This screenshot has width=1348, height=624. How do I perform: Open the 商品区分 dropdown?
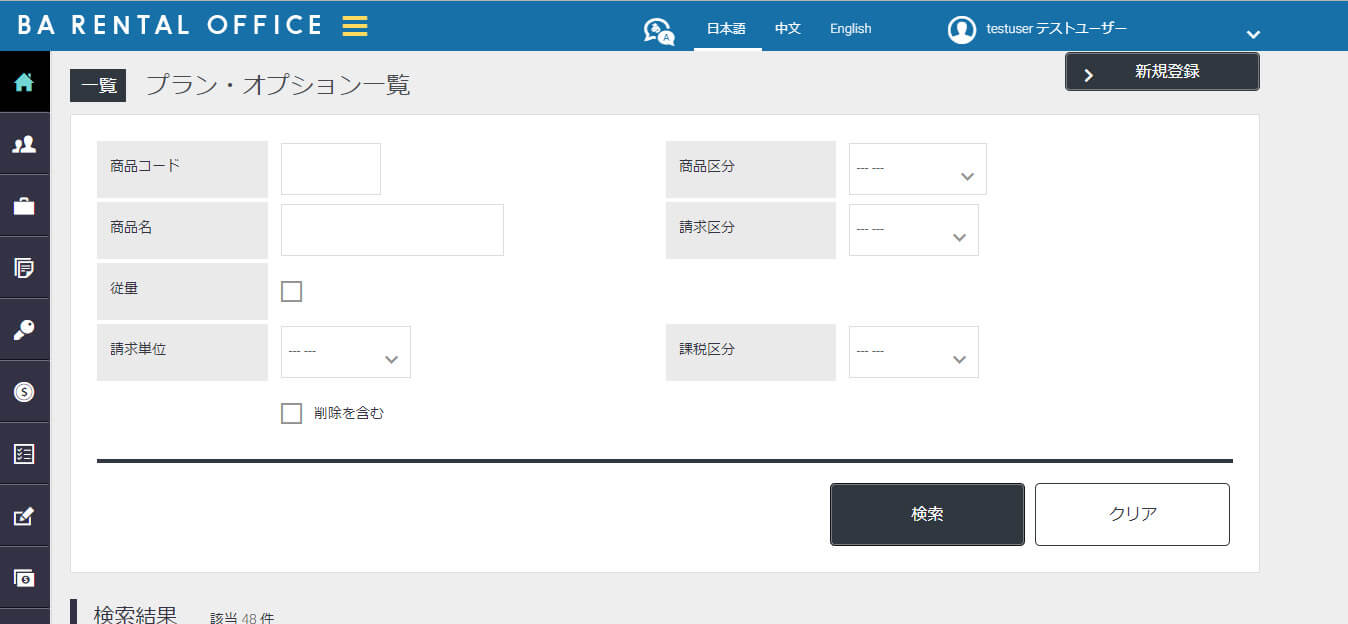point(917,169)
